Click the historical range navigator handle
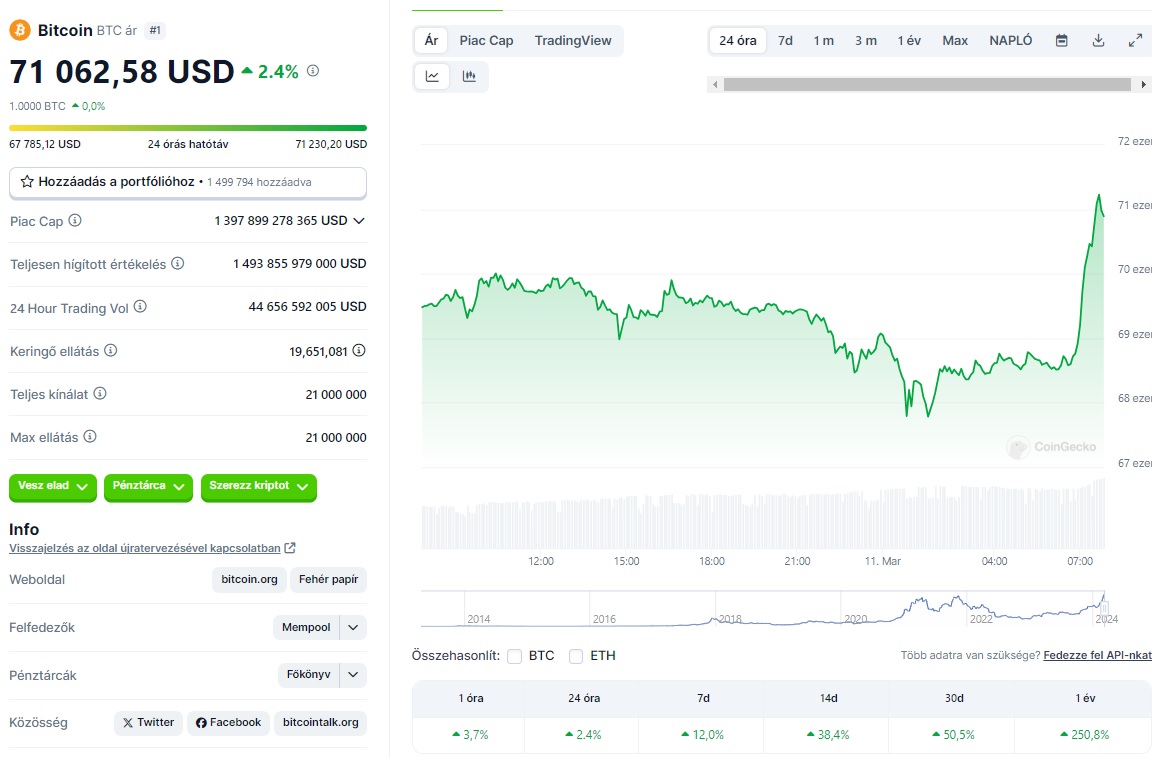The width and height of the screenshot is (1152, 758). click(1104, 608)
